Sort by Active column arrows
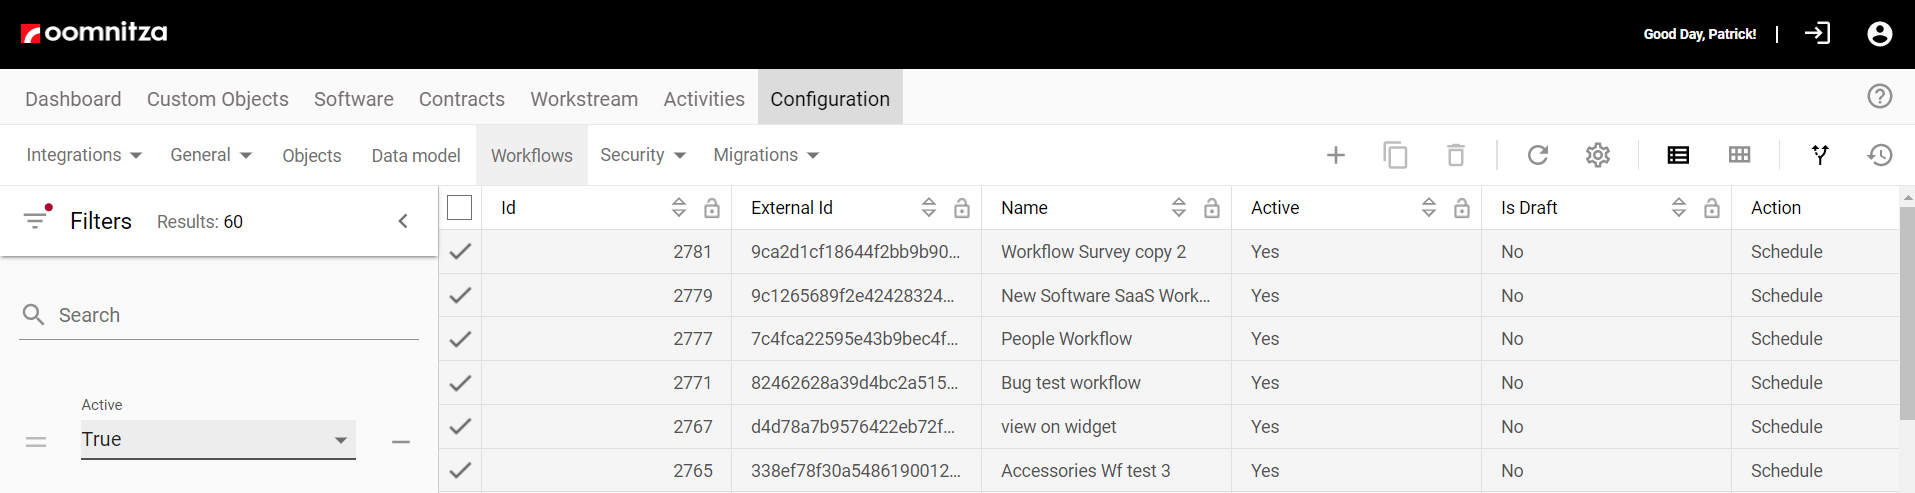This screenshot has width=1915, height=493. pyautogui.click(x=1429, y=208)
